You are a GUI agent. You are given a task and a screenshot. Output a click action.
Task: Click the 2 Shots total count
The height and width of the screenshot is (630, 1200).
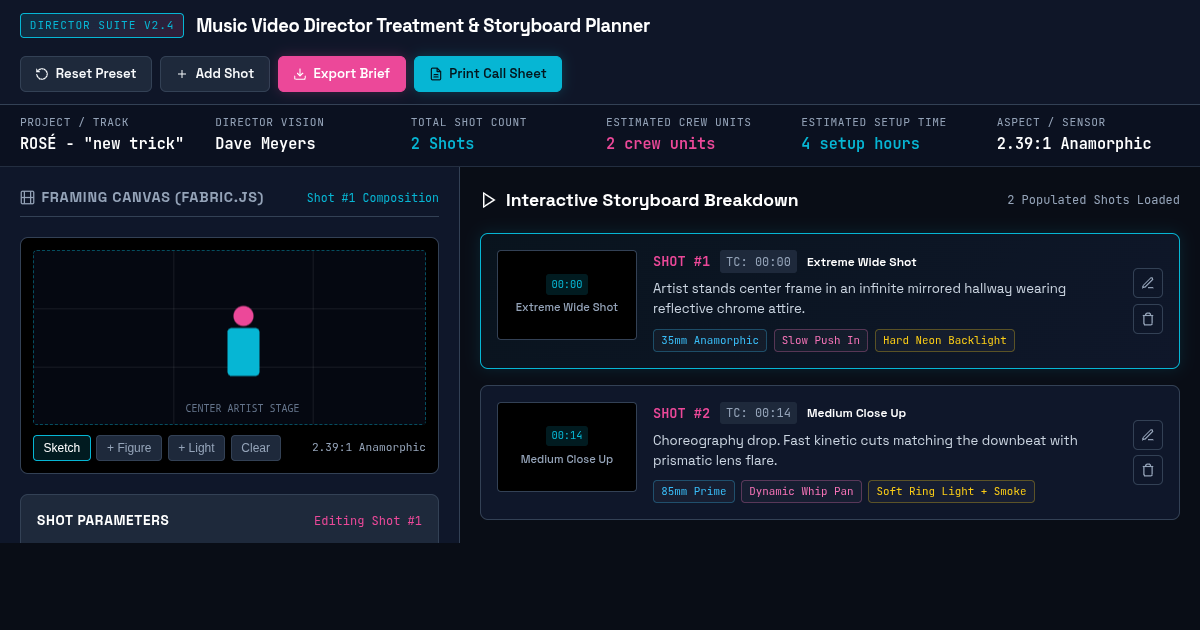coord(442,144)
